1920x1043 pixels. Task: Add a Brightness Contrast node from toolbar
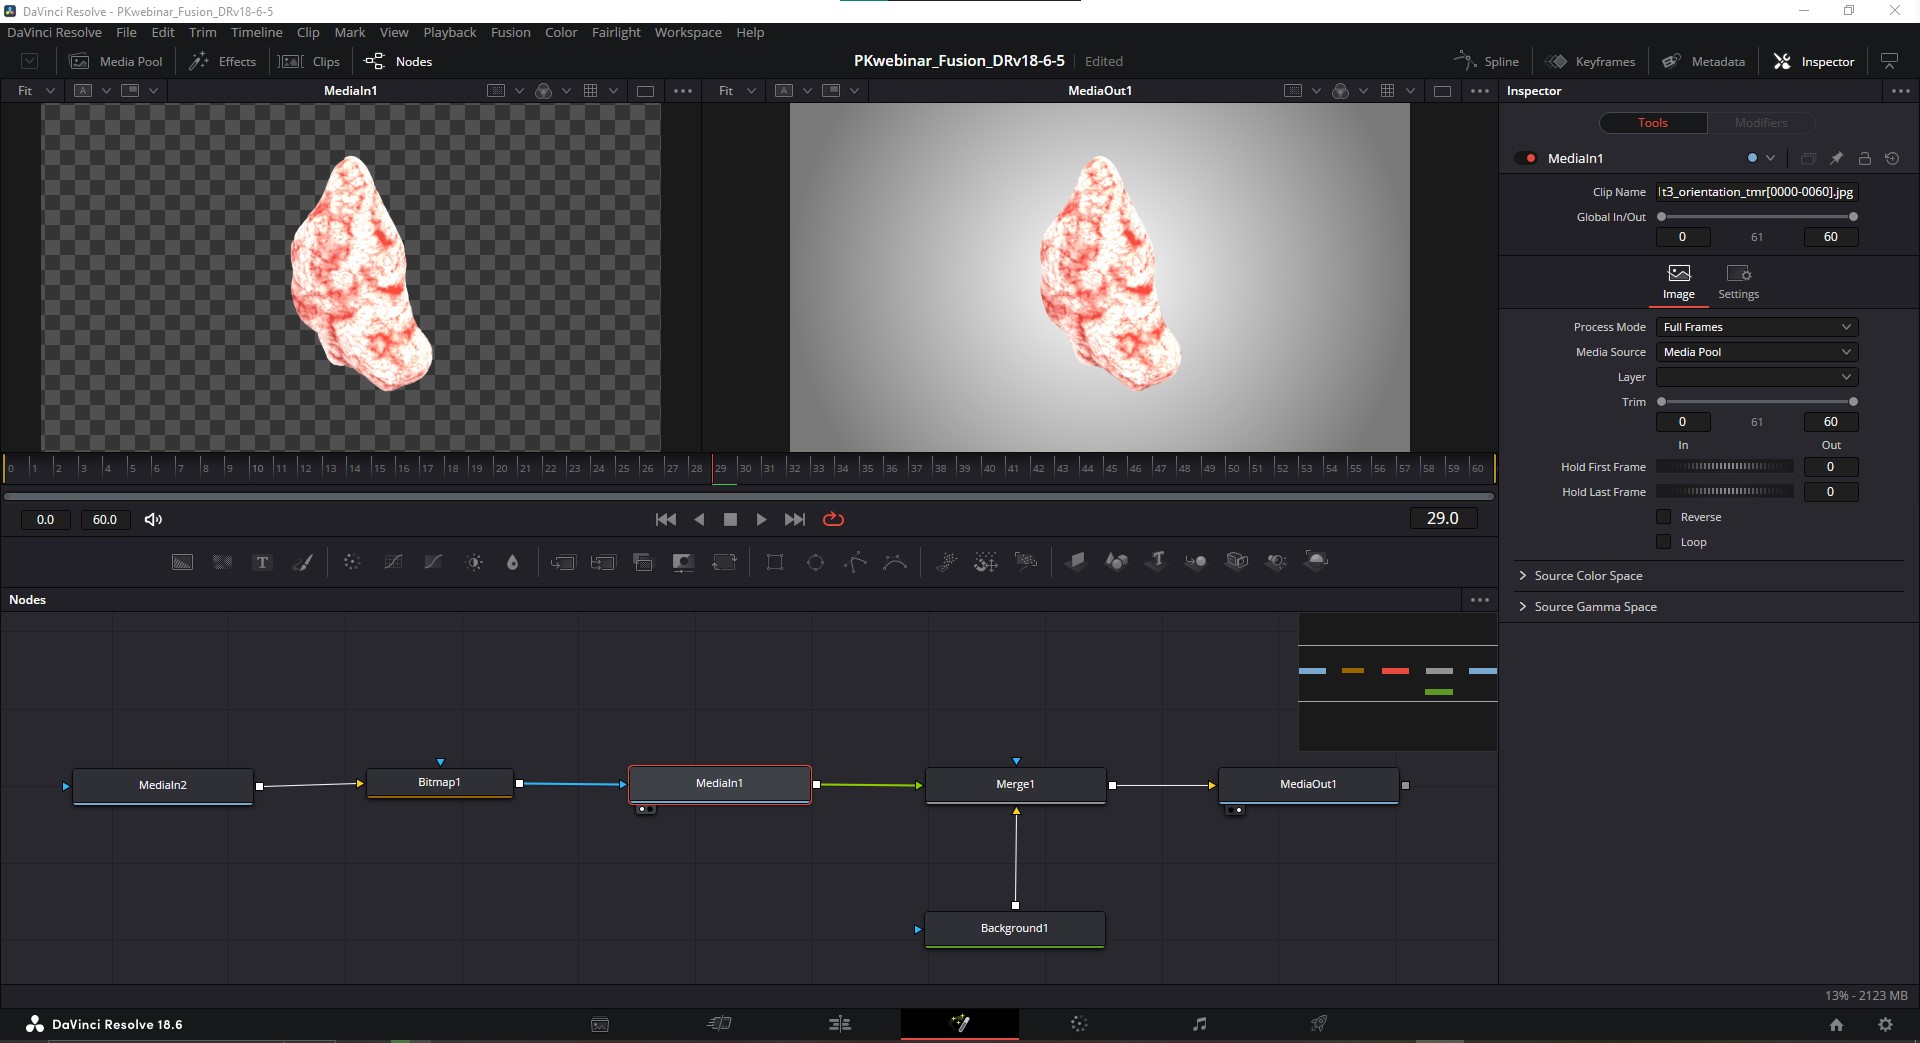pyautogui.click(x=474, y=562)
